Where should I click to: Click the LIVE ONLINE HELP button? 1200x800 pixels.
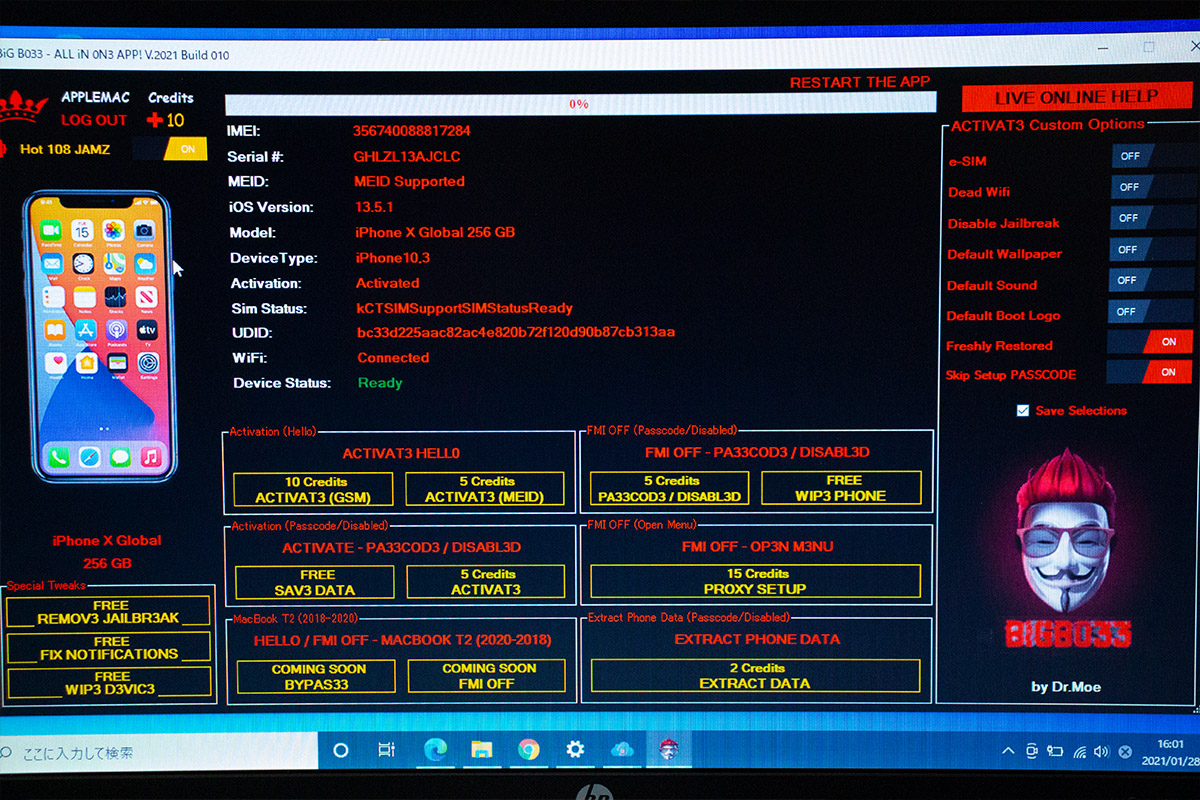(1076, 97)
